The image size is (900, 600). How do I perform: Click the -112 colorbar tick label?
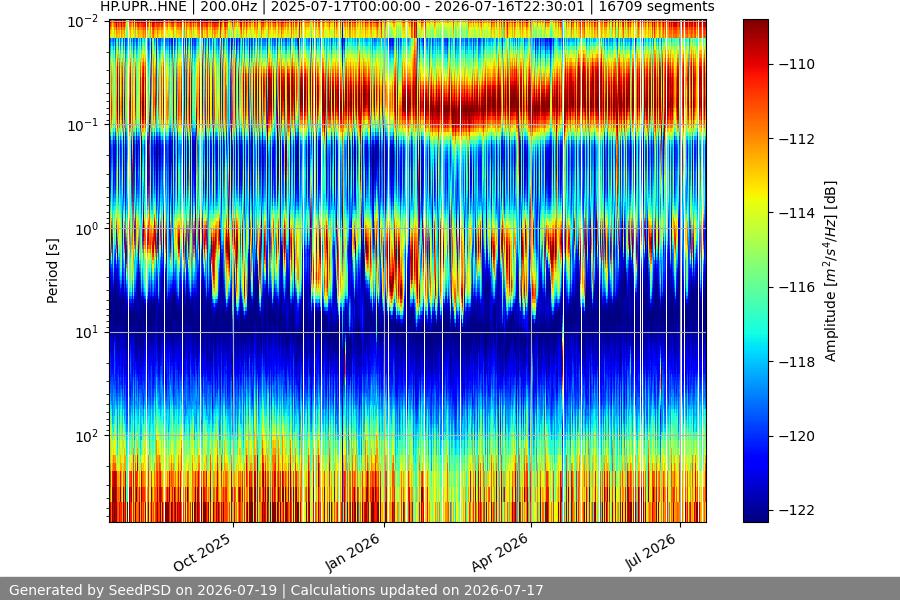coord(797,139)
